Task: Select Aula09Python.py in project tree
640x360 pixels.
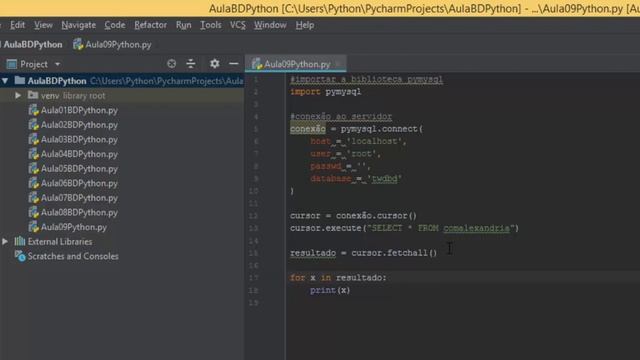Action: tap(74, 227)
